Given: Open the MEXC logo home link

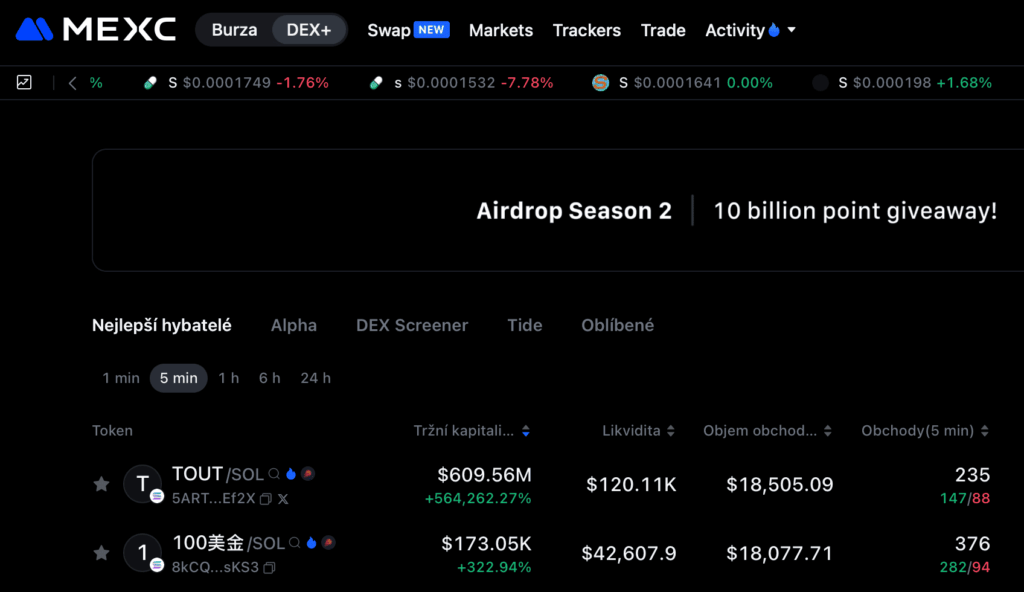Looking at the screenshot, I should click(96, 29).
